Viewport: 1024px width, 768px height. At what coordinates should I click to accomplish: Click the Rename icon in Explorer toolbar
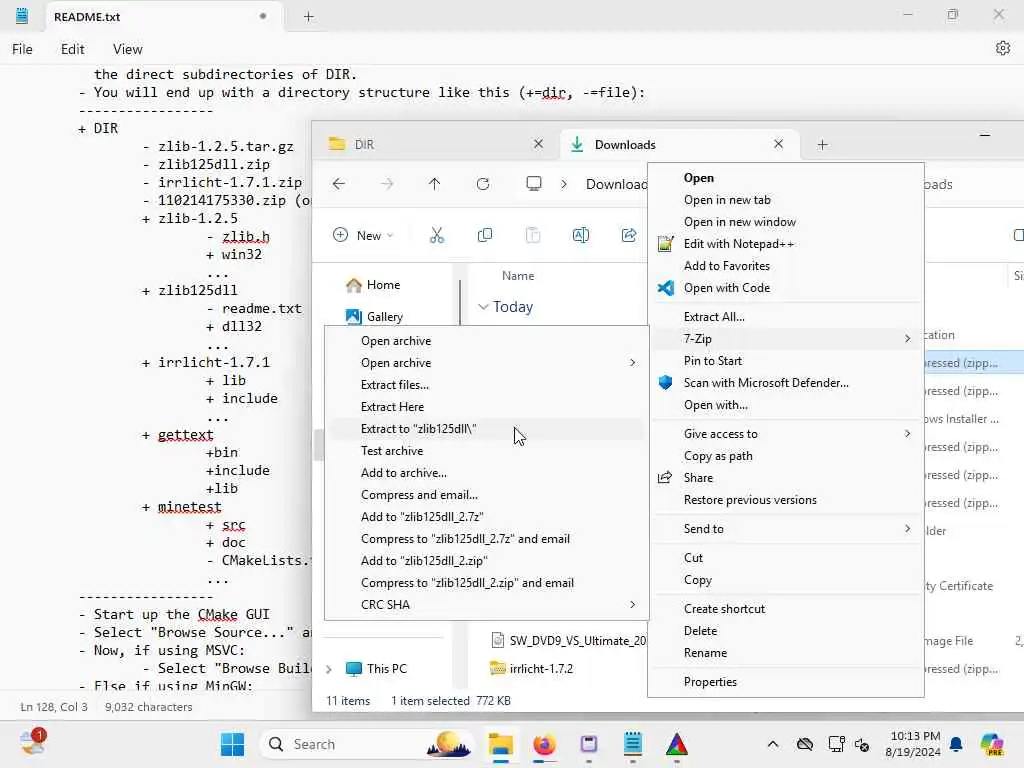pyautogui.click(x=581, y=236)
